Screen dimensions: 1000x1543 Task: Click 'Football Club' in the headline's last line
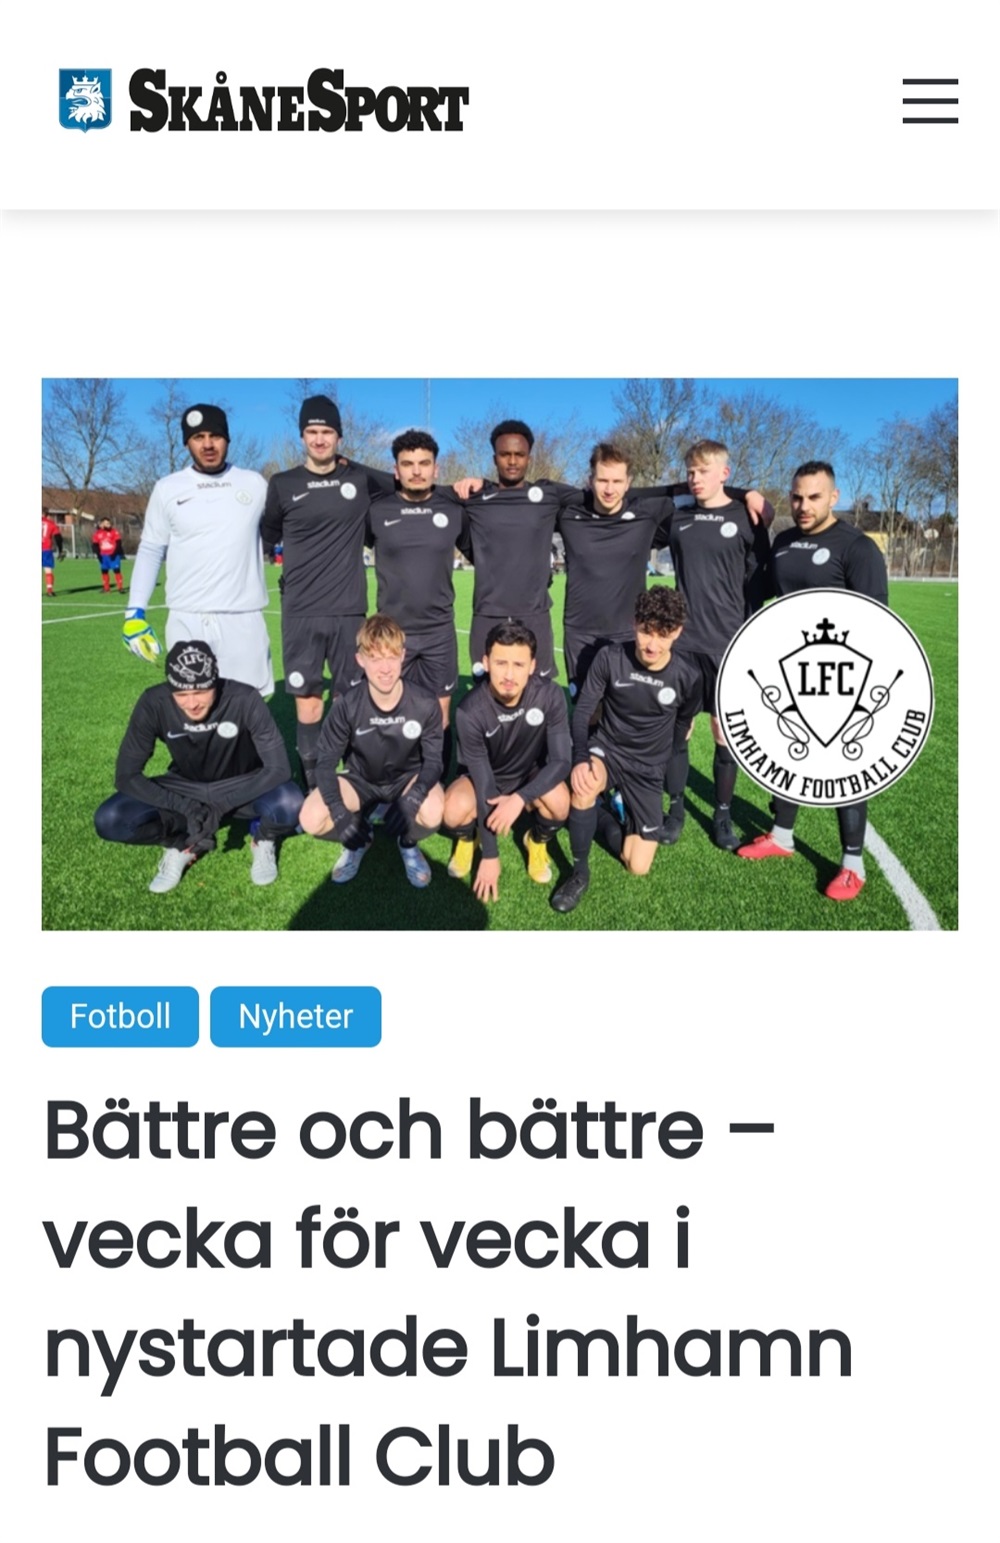pos(299,1457)
